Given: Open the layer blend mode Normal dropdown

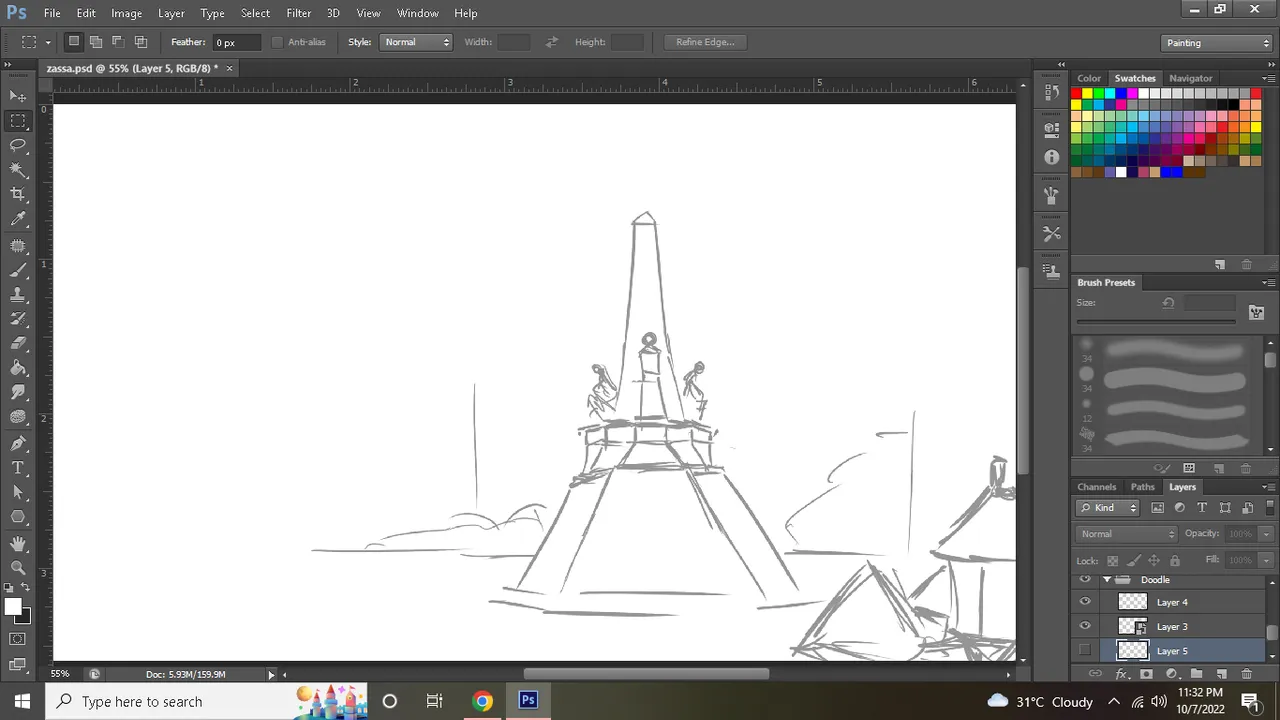Looking at the screenshot, I should pyautogui.click(x=1128, y=534).
